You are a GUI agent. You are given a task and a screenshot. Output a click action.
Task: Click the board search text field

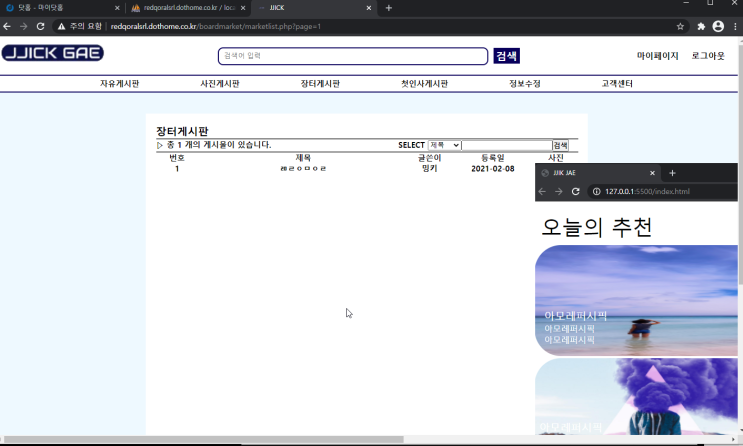[507, 145]
